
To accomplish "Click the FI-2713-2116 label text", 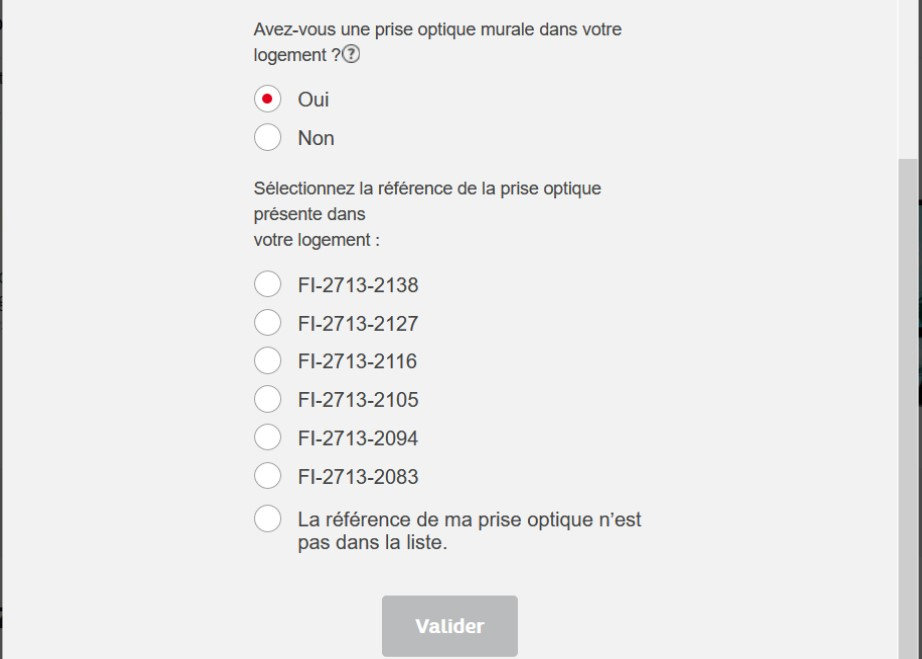I will tap(358, 362).
